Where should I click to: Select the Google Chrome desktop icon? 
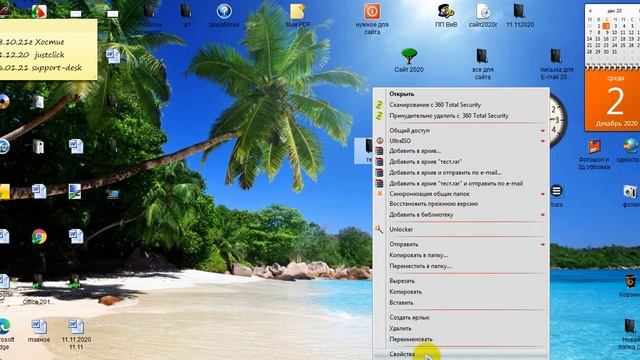(39, 236)
